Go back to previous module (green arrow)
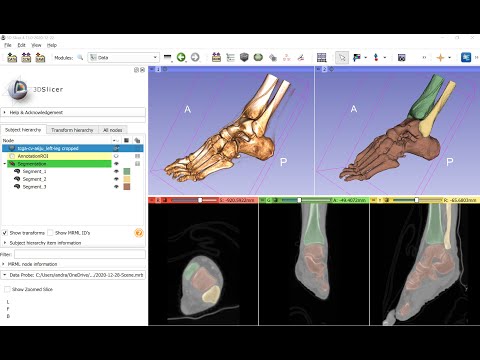The image size is (480, 360). point(181,57)
